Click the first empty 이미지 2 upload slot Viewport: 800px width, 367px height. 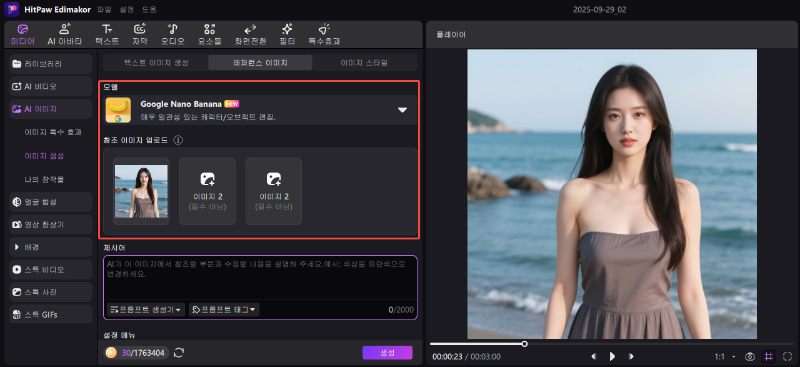[207, 191]
